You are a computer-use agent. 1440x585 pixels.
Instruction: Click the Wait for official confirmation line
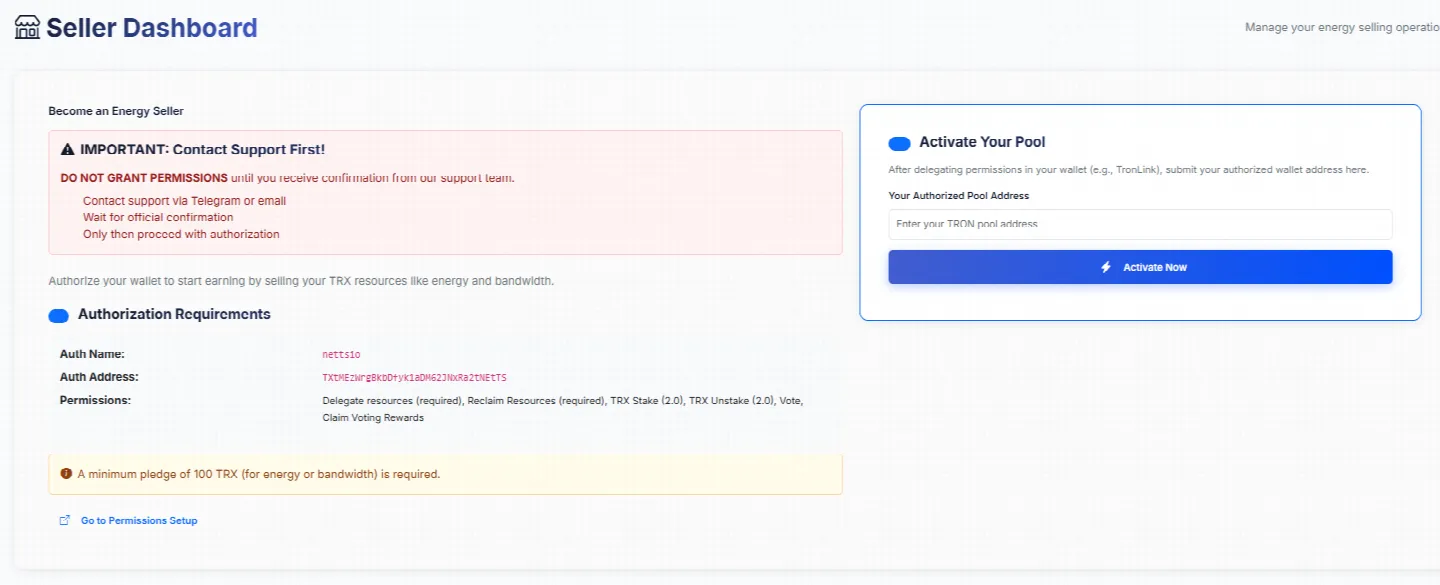coord(158,217)
